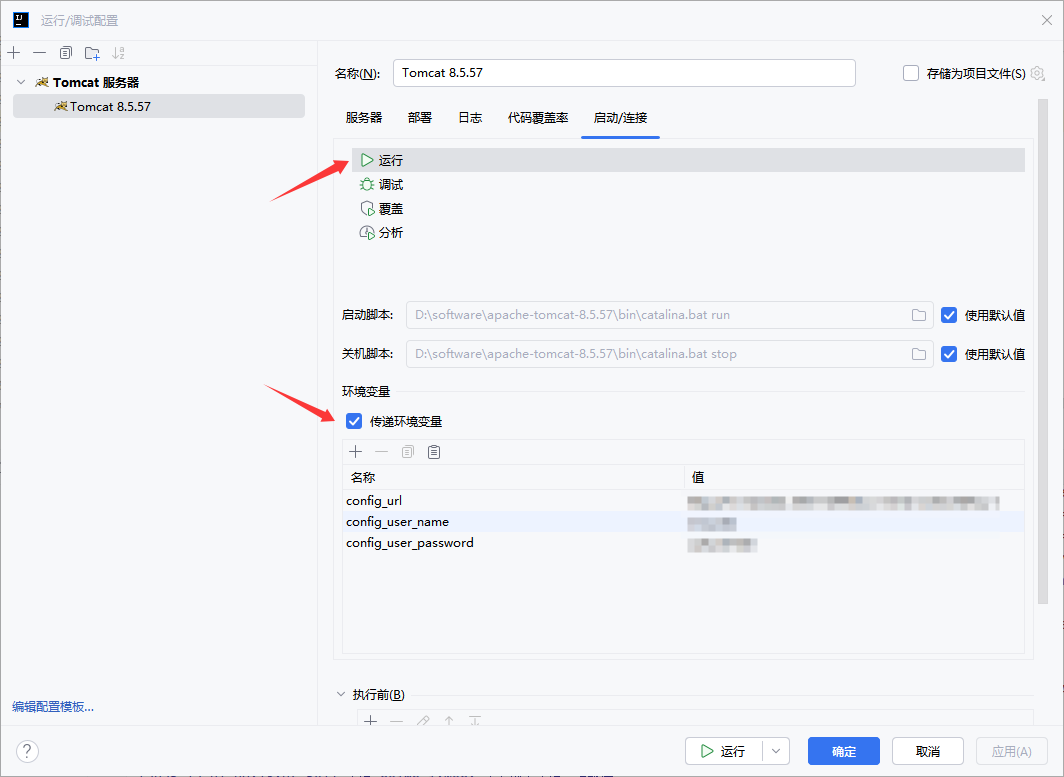This screenshot has width=1064, height=777.
Task: Select the config_user_name variable row
Action: point(683,522)
